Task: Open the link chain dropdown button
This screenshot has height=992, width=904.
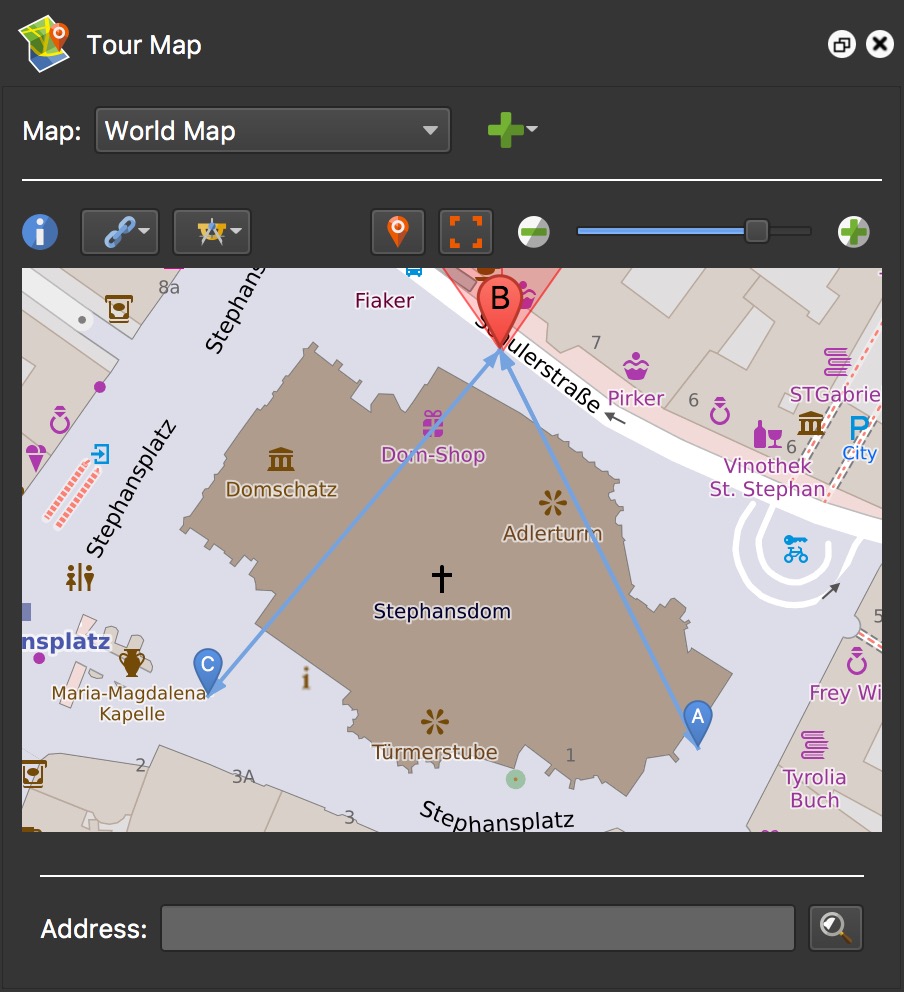Action: click(119, 233)
